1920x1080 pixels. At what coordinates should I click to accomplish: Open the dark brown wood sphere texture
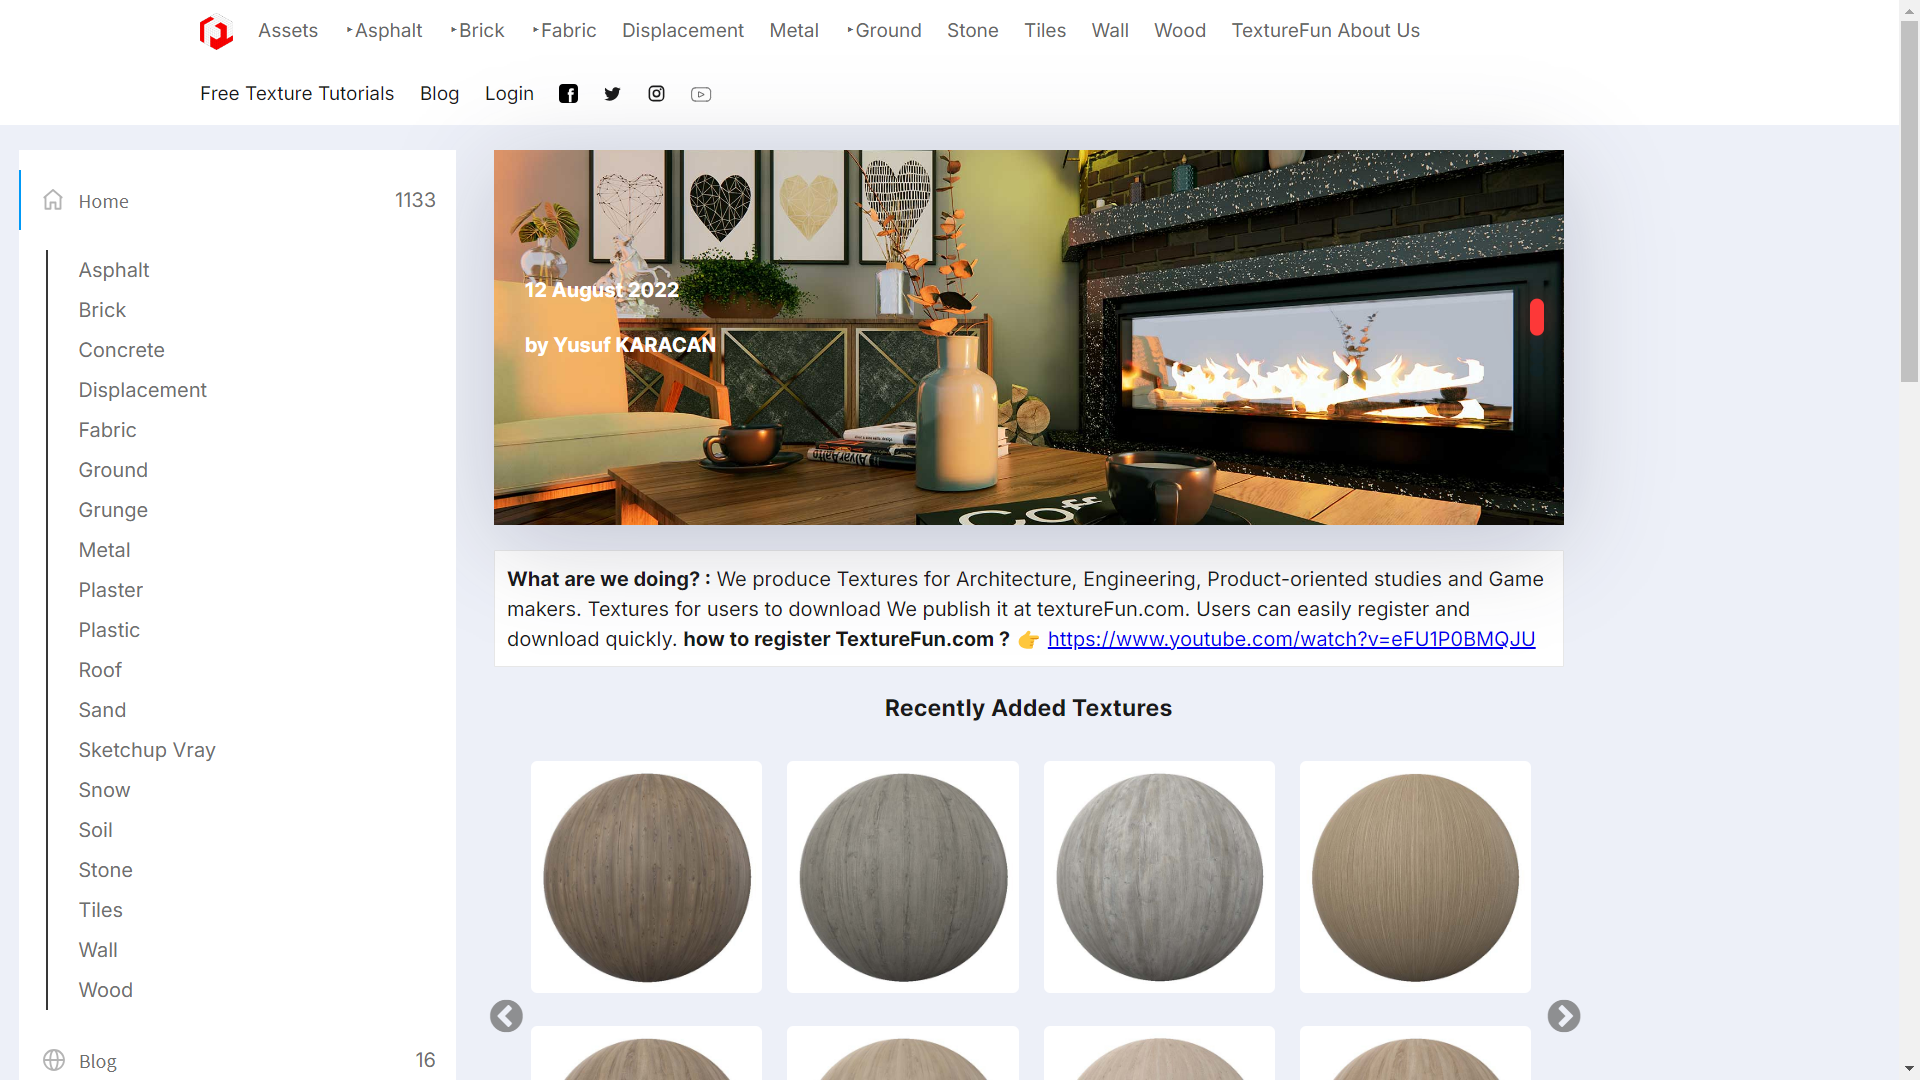(646, 877)
